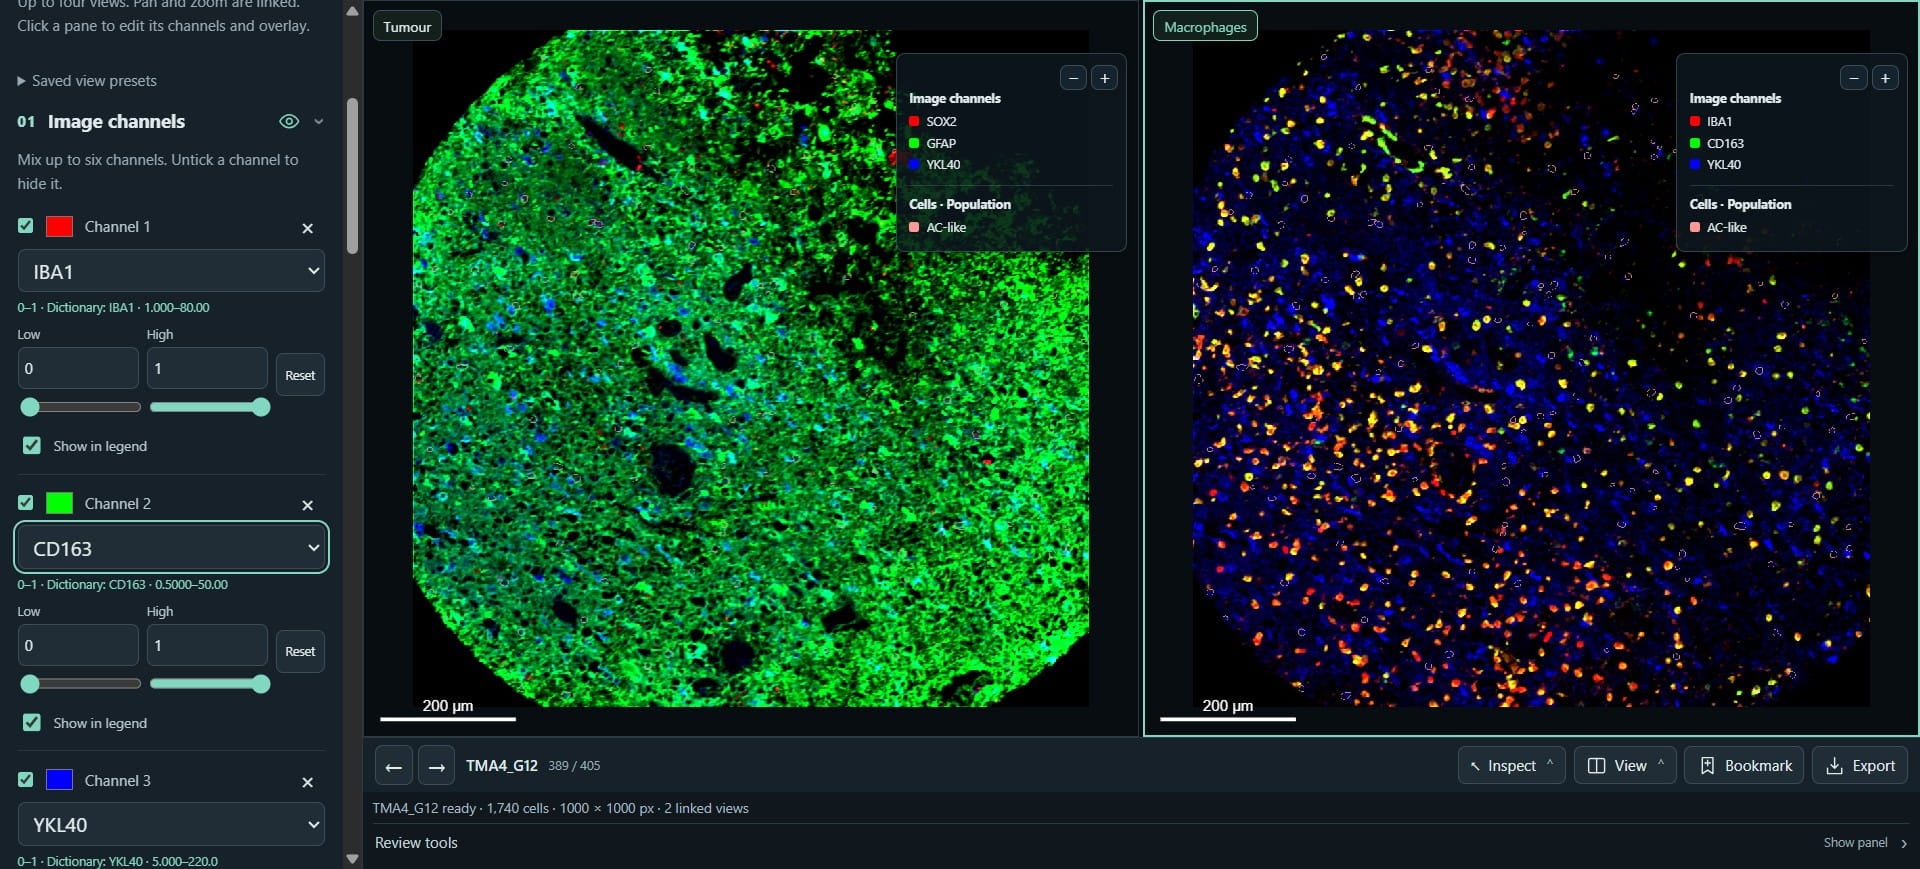Go to previous core with left arrow
Image resolution: width=1920 pixels, height=869 pixels.
[394, 767]
